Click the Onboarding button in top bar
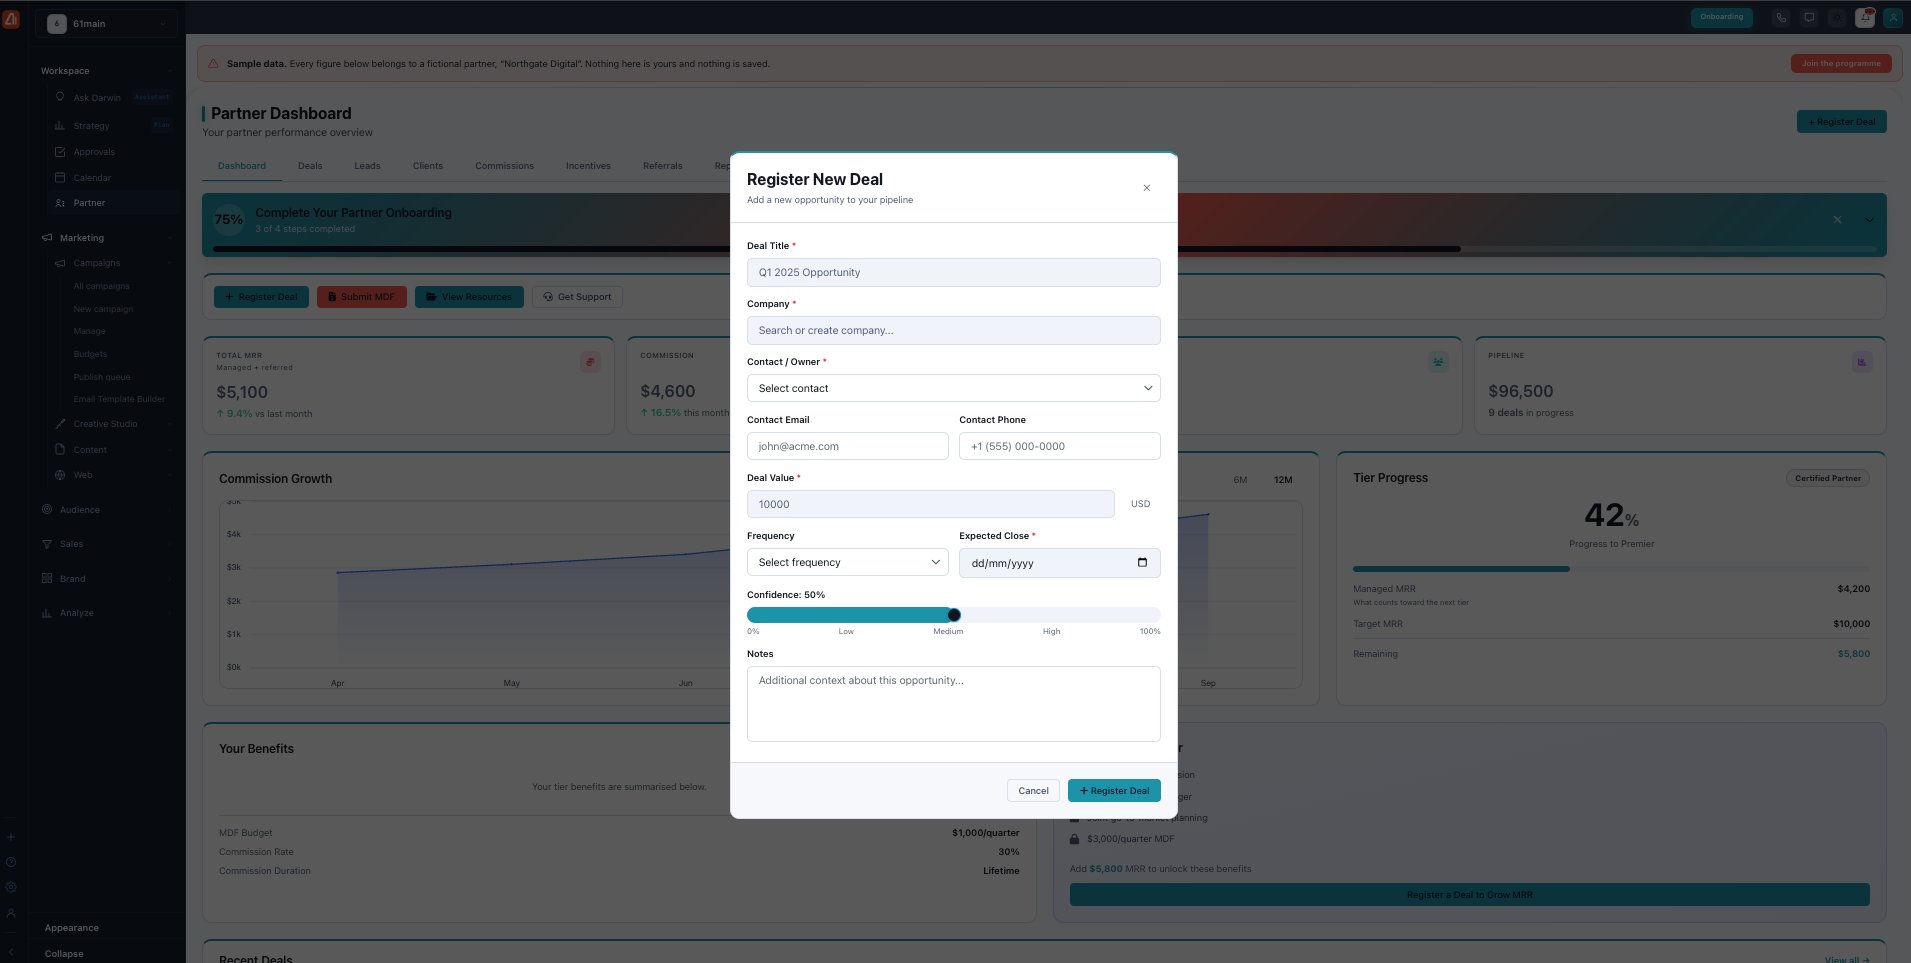1911x963 pixels. point(1721,17)
